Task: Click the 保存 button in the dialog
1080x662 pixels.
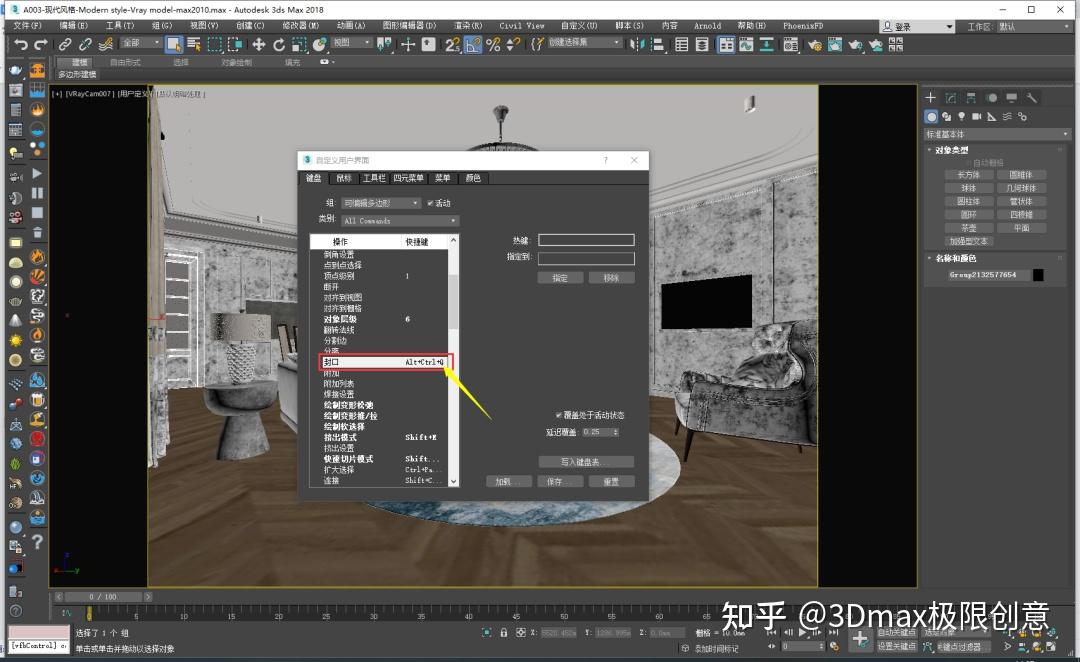Action: pyautogui.click(x=560, y=481)
